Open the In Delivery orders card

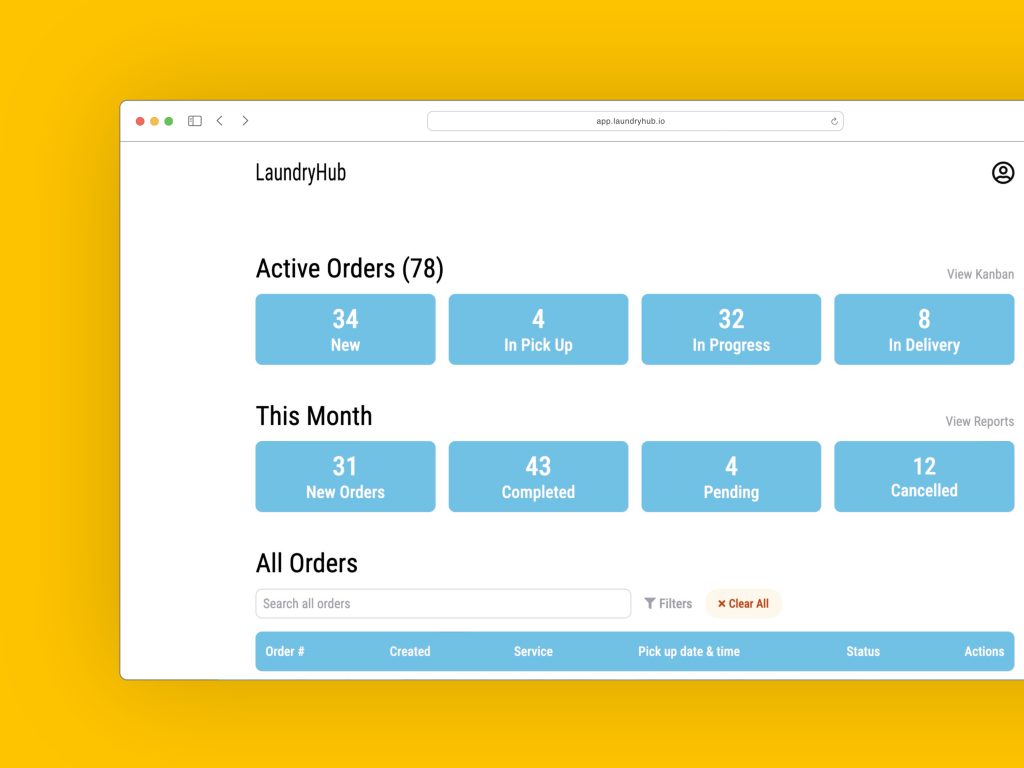(924, 329)
